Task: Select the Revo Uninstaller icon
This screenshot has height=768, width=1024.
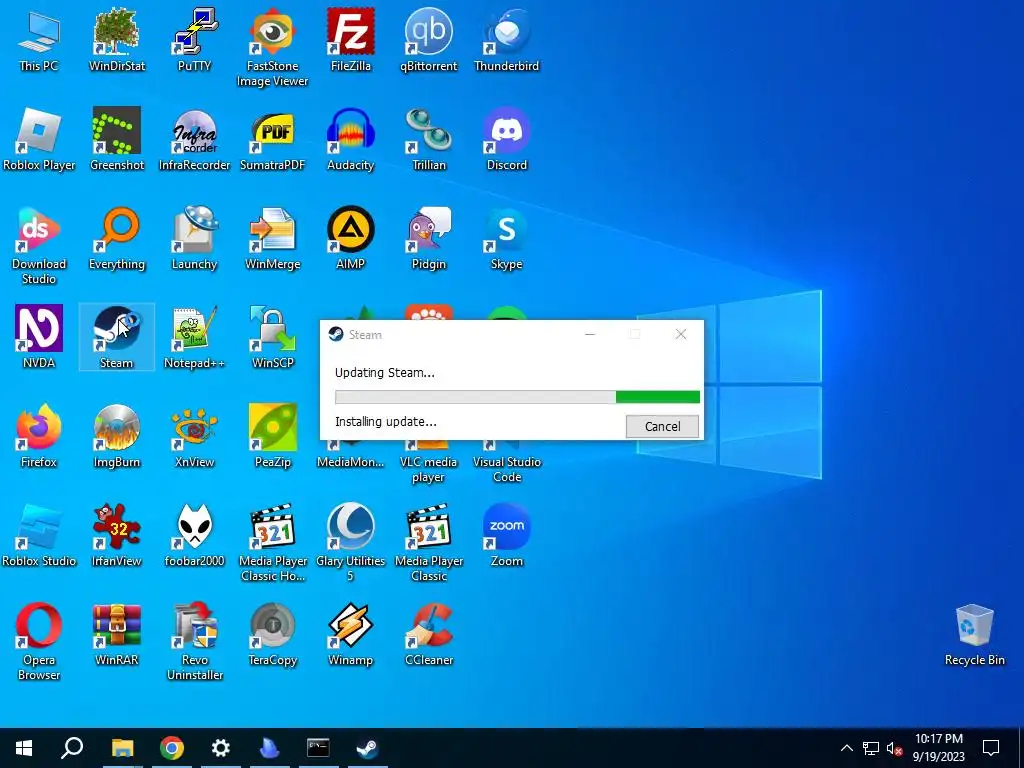Action: click(x=195, y=643)
